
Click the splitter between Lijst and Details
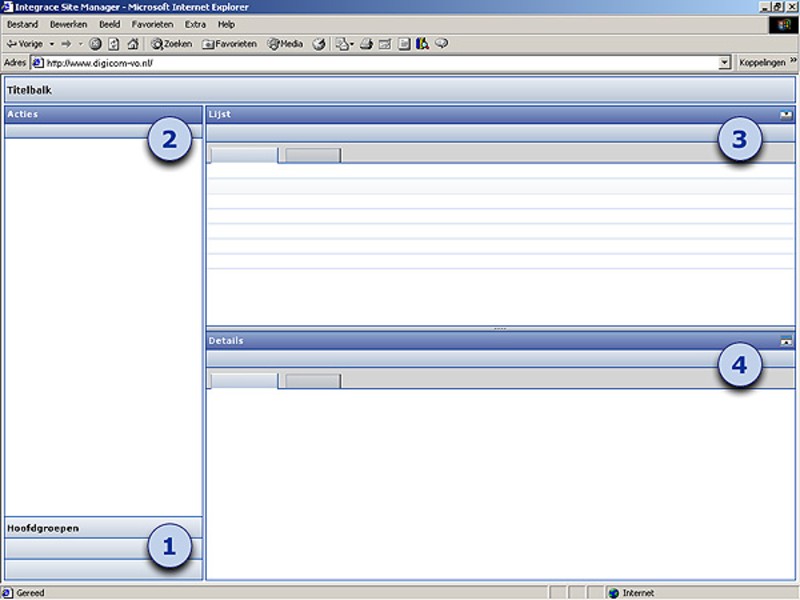(x=500, y=328)
